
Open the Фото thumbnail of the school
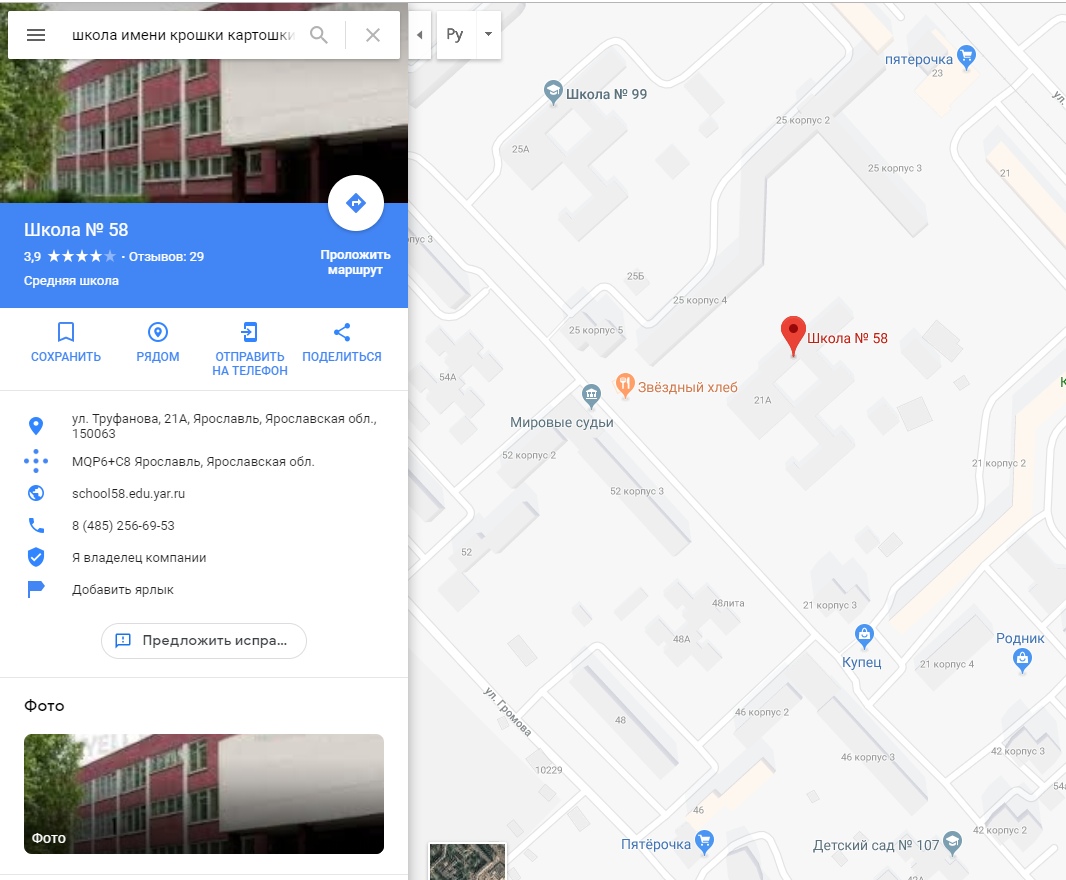[x=204, y=794]
